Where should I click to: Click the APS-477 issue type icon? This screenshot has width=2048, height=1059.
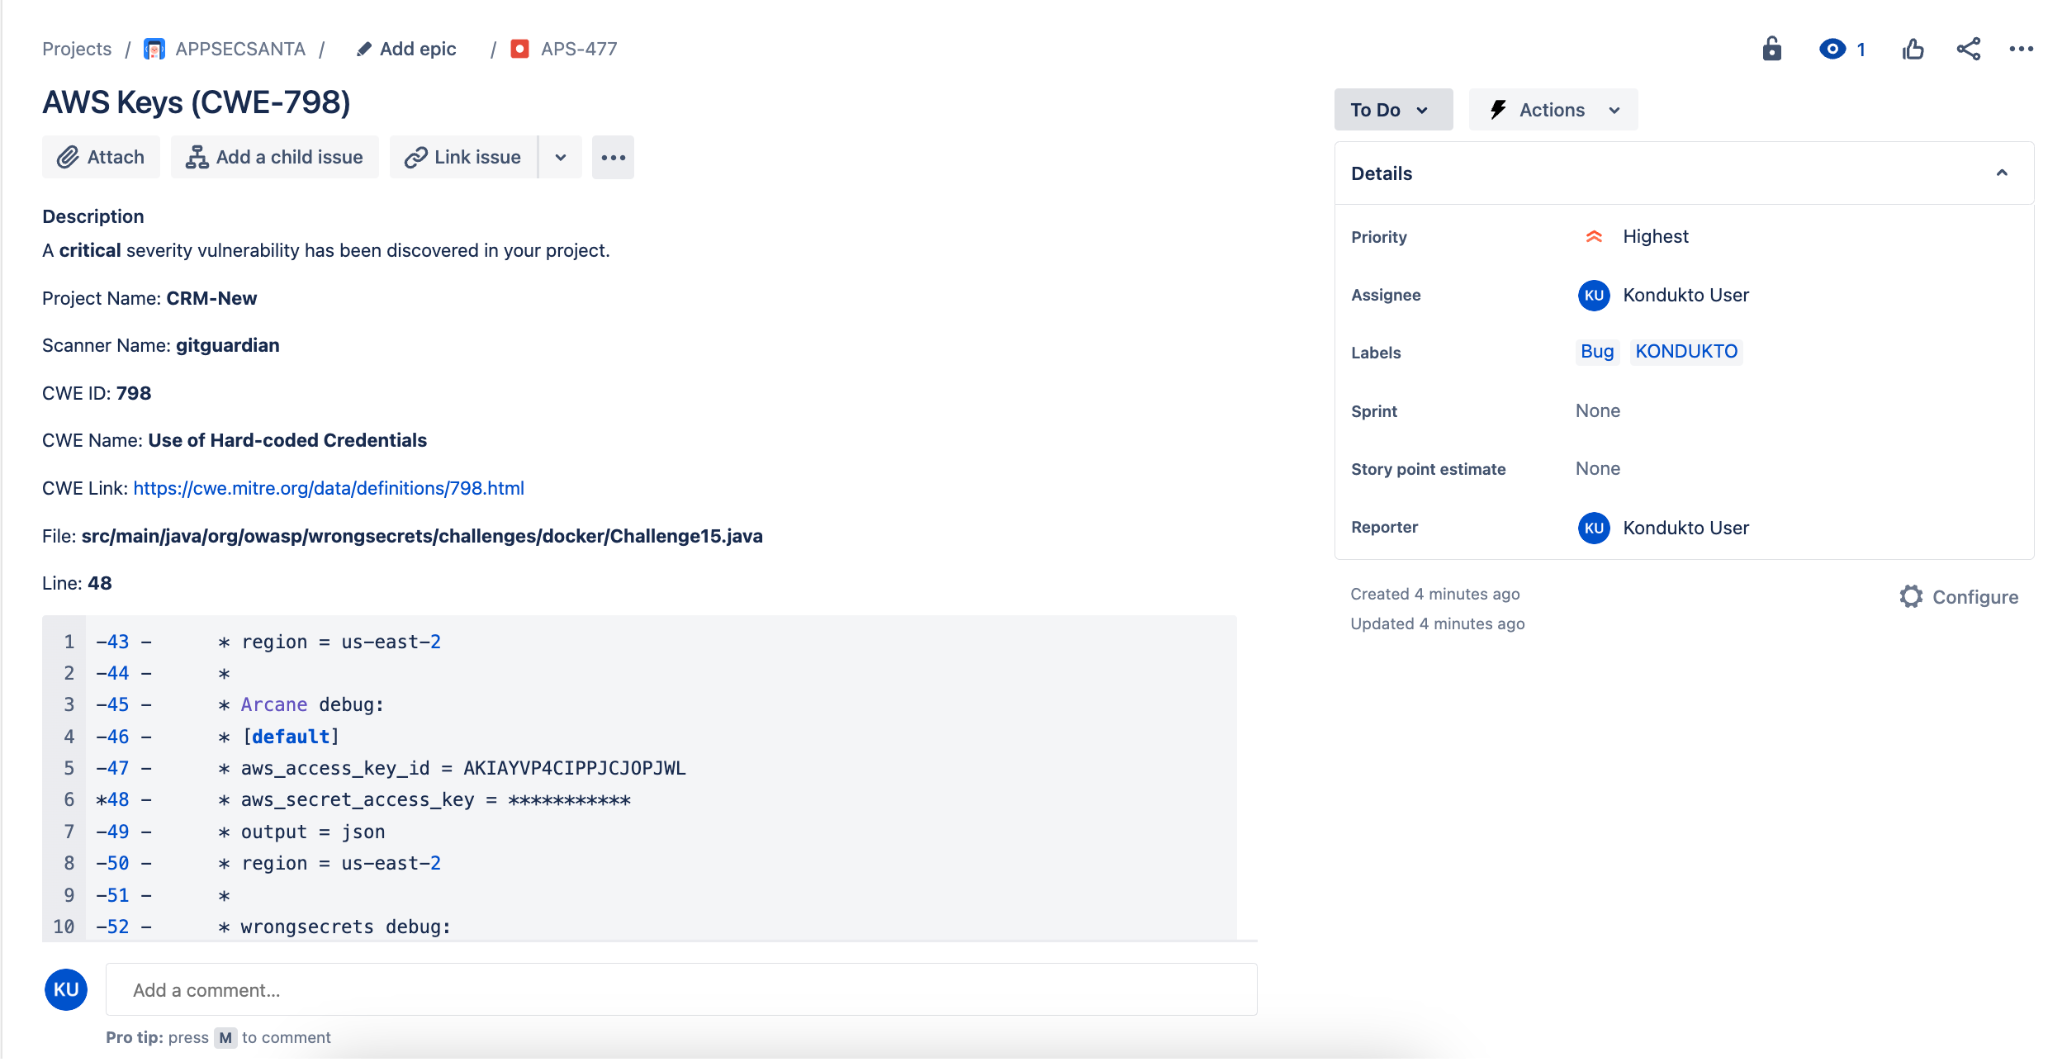coord(520,47)
